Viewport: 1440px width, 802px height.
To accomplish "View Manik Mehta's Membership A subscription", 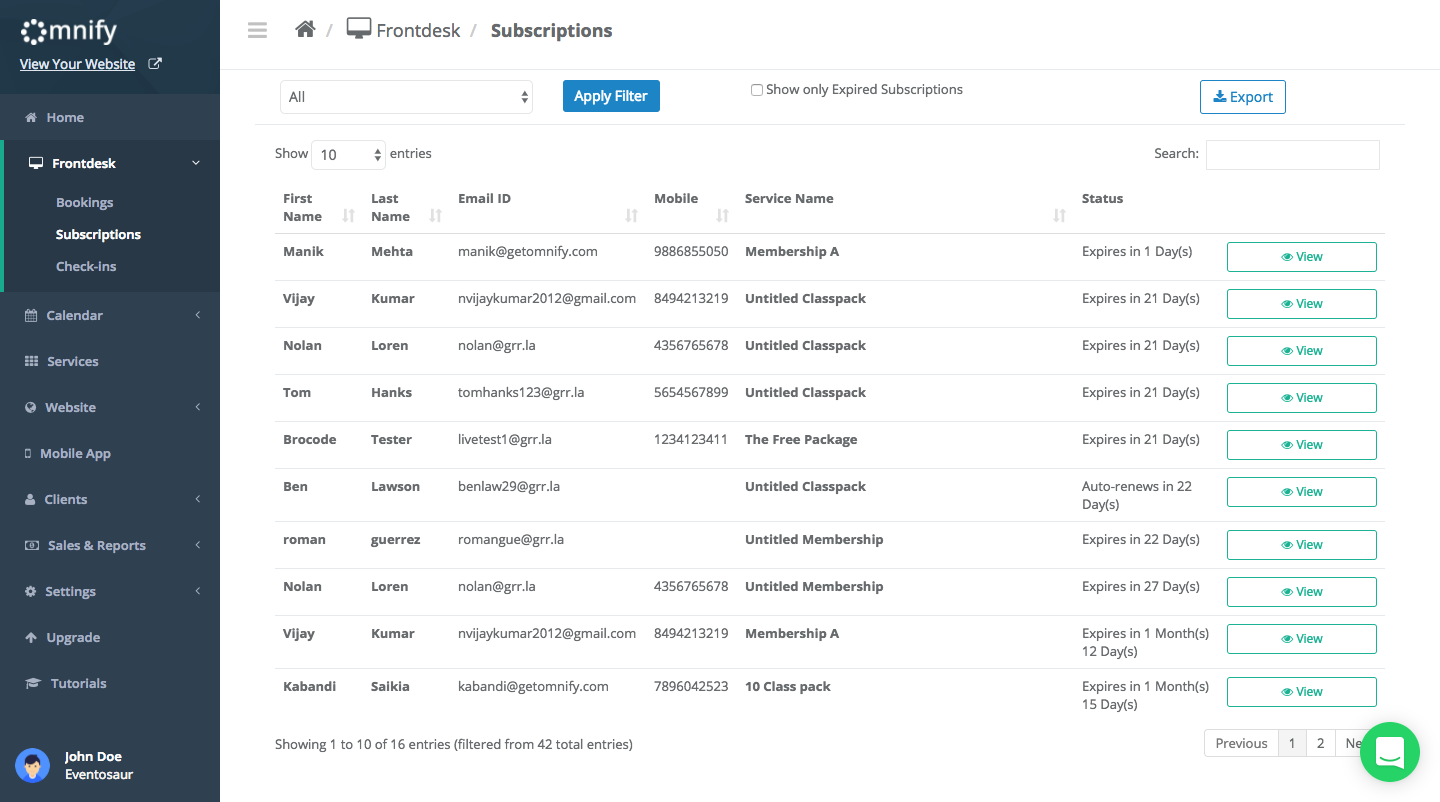I will (x=1302, y=257).
